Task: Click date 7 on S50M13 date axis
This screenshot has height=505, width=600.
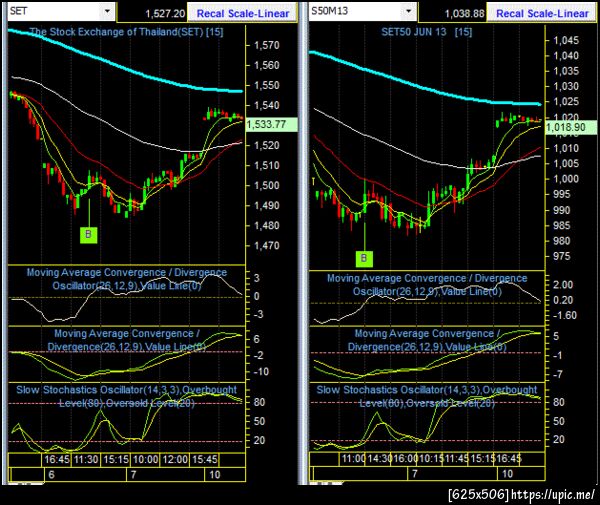Action: pyautogui.click(x=414, y=474)
